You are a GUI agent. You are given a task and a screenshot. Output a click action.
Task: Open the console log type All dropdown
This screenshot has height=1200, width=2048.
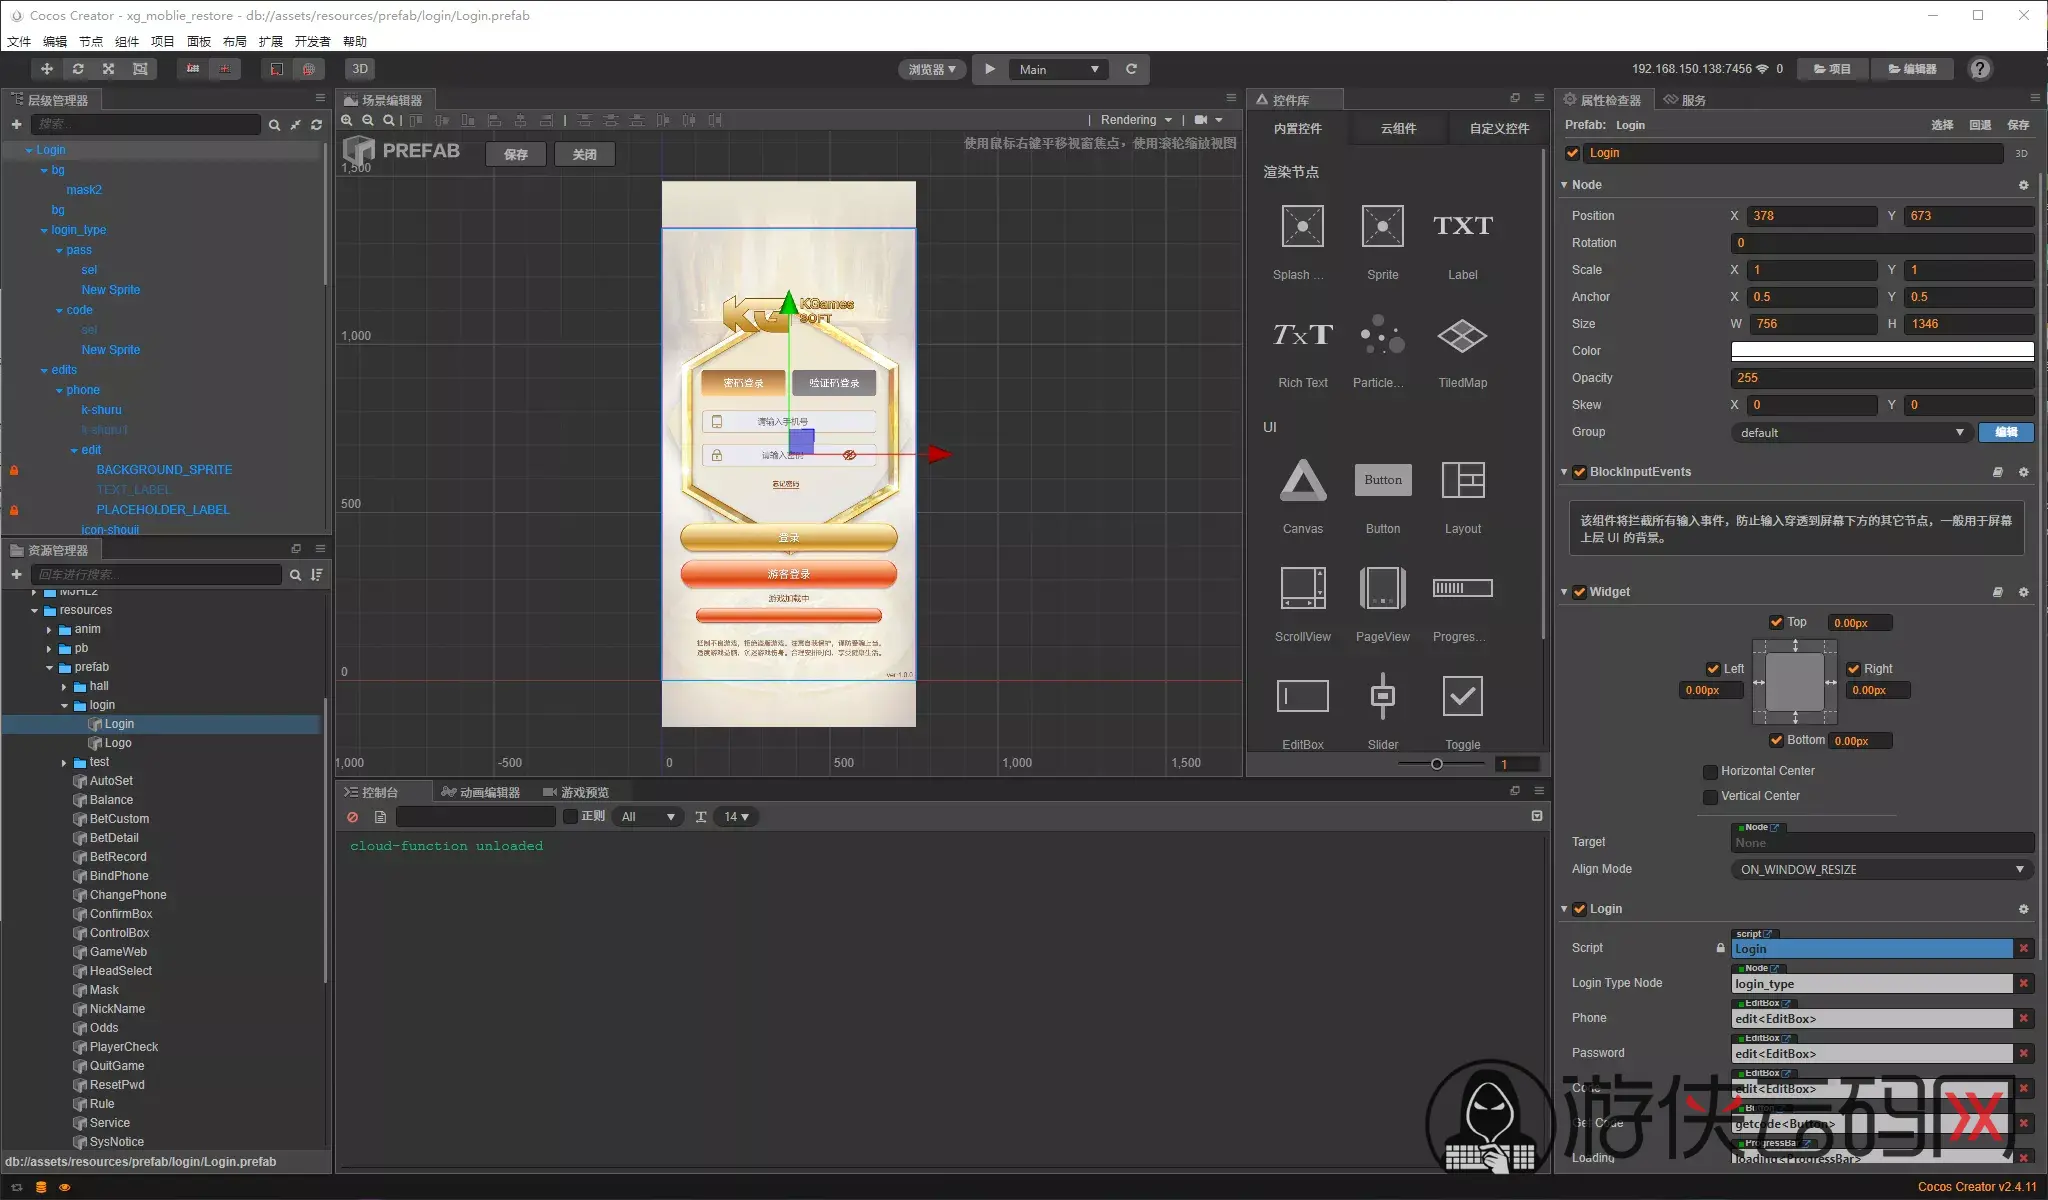coord(648,817)
